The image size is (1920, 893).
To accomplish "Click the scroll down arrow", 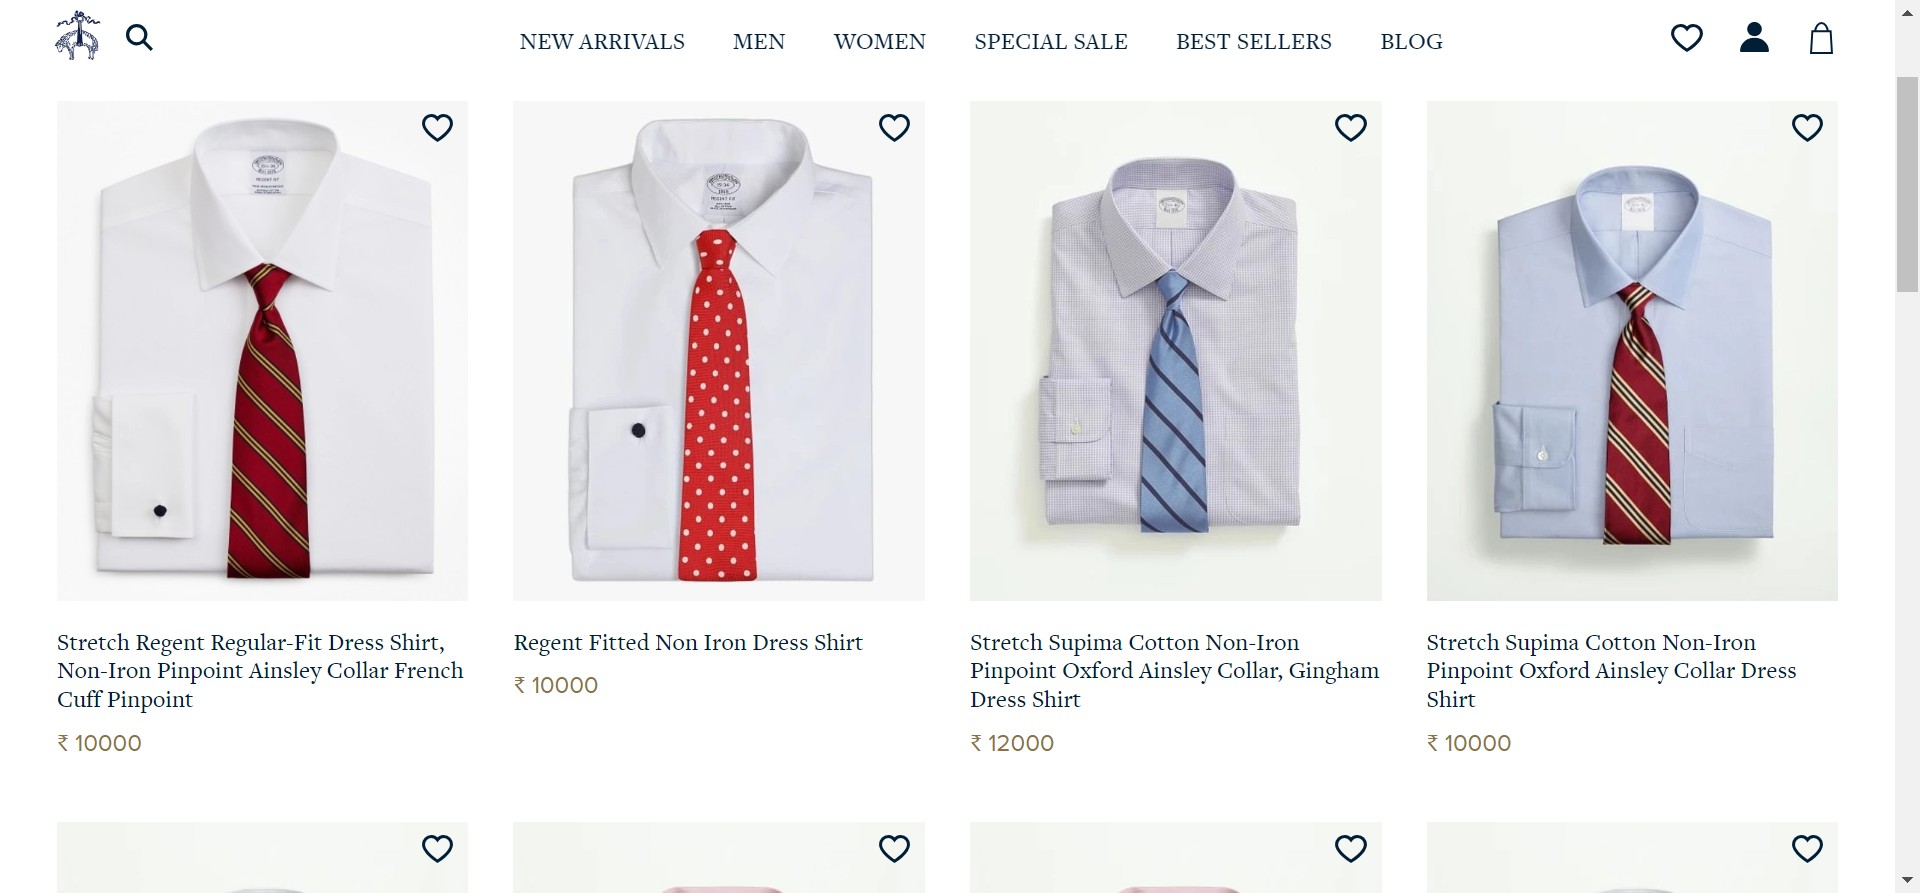I will 1907,880.
